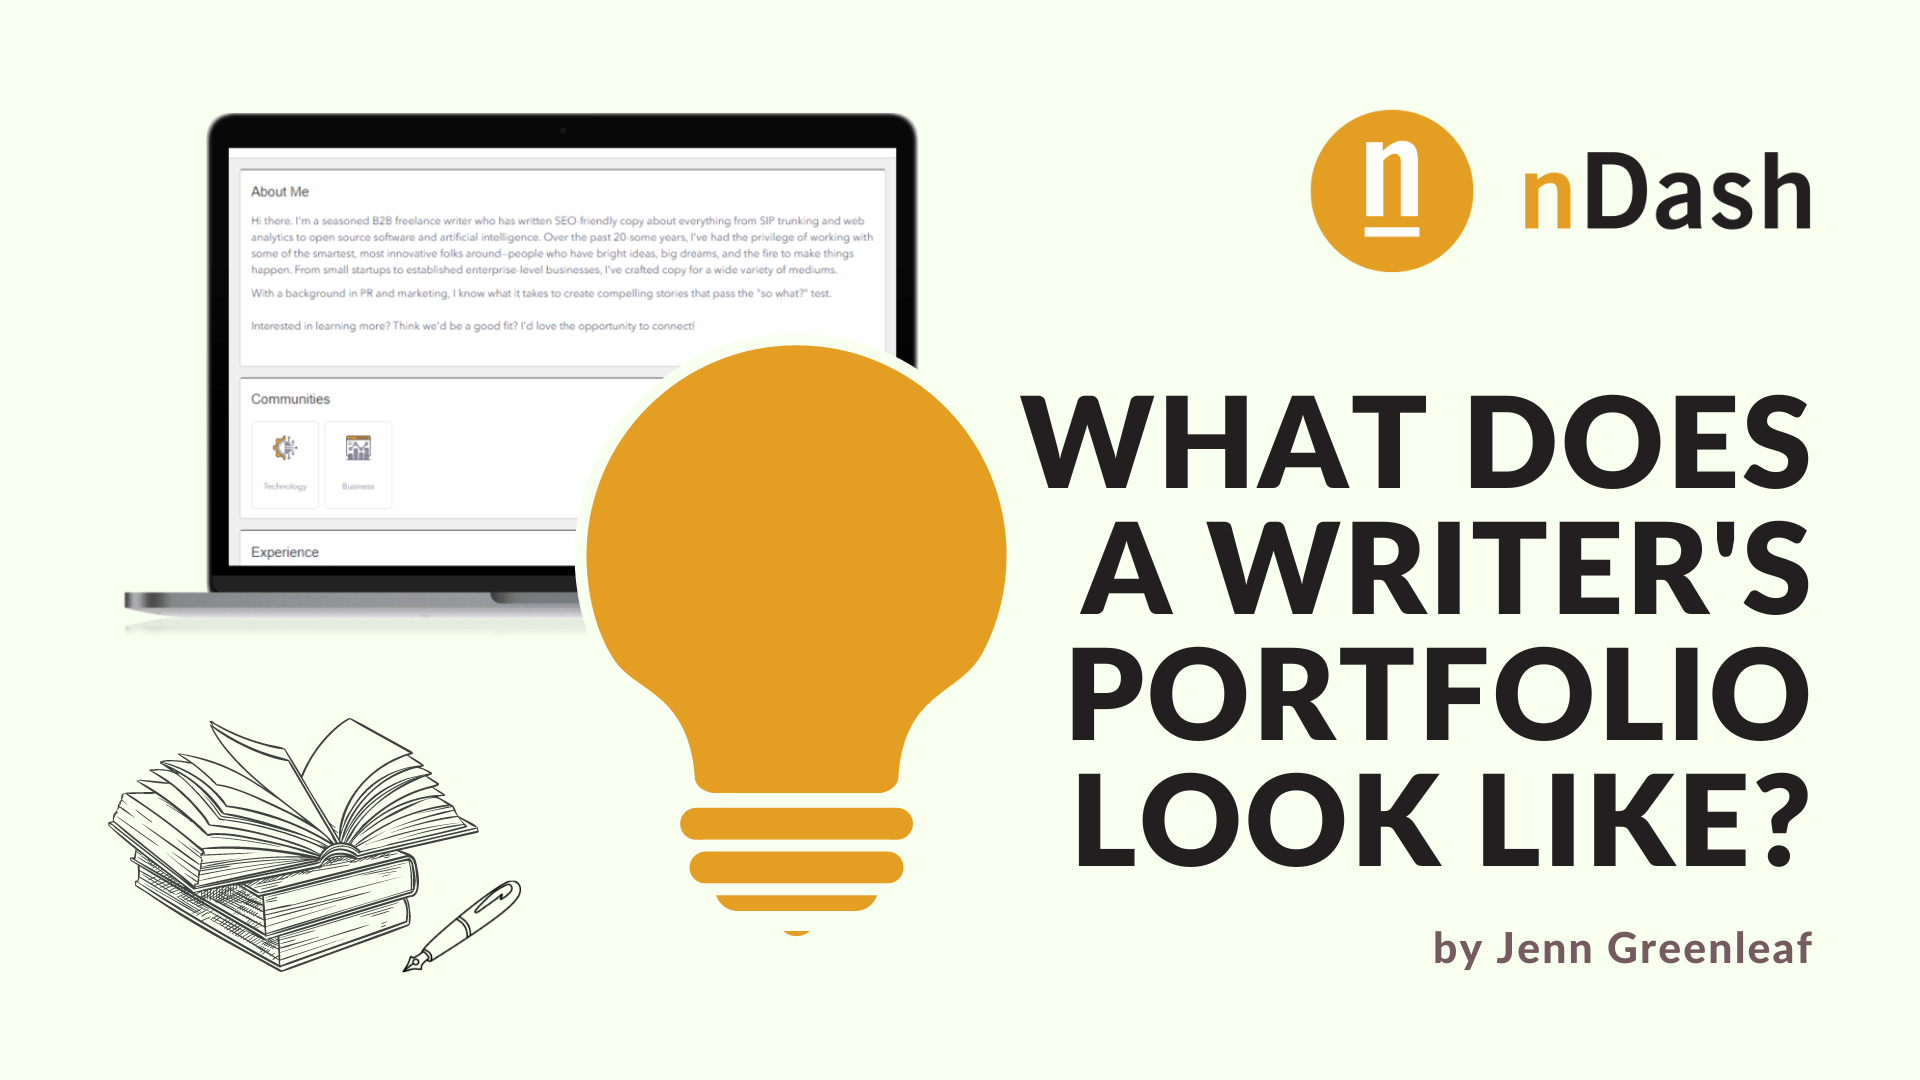Click the About Me heading

point(280,191)
